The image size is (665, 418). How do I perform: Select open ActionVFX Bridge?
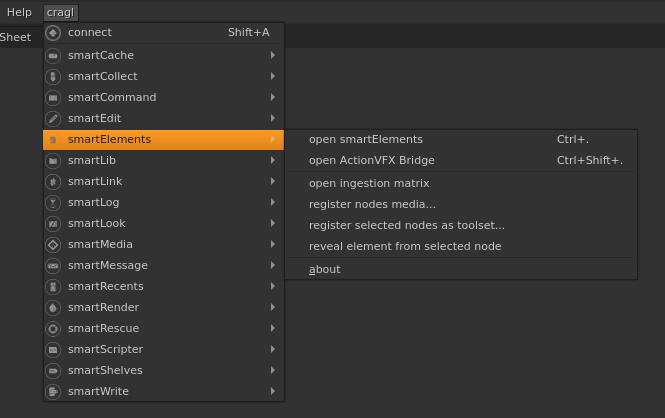462,160
